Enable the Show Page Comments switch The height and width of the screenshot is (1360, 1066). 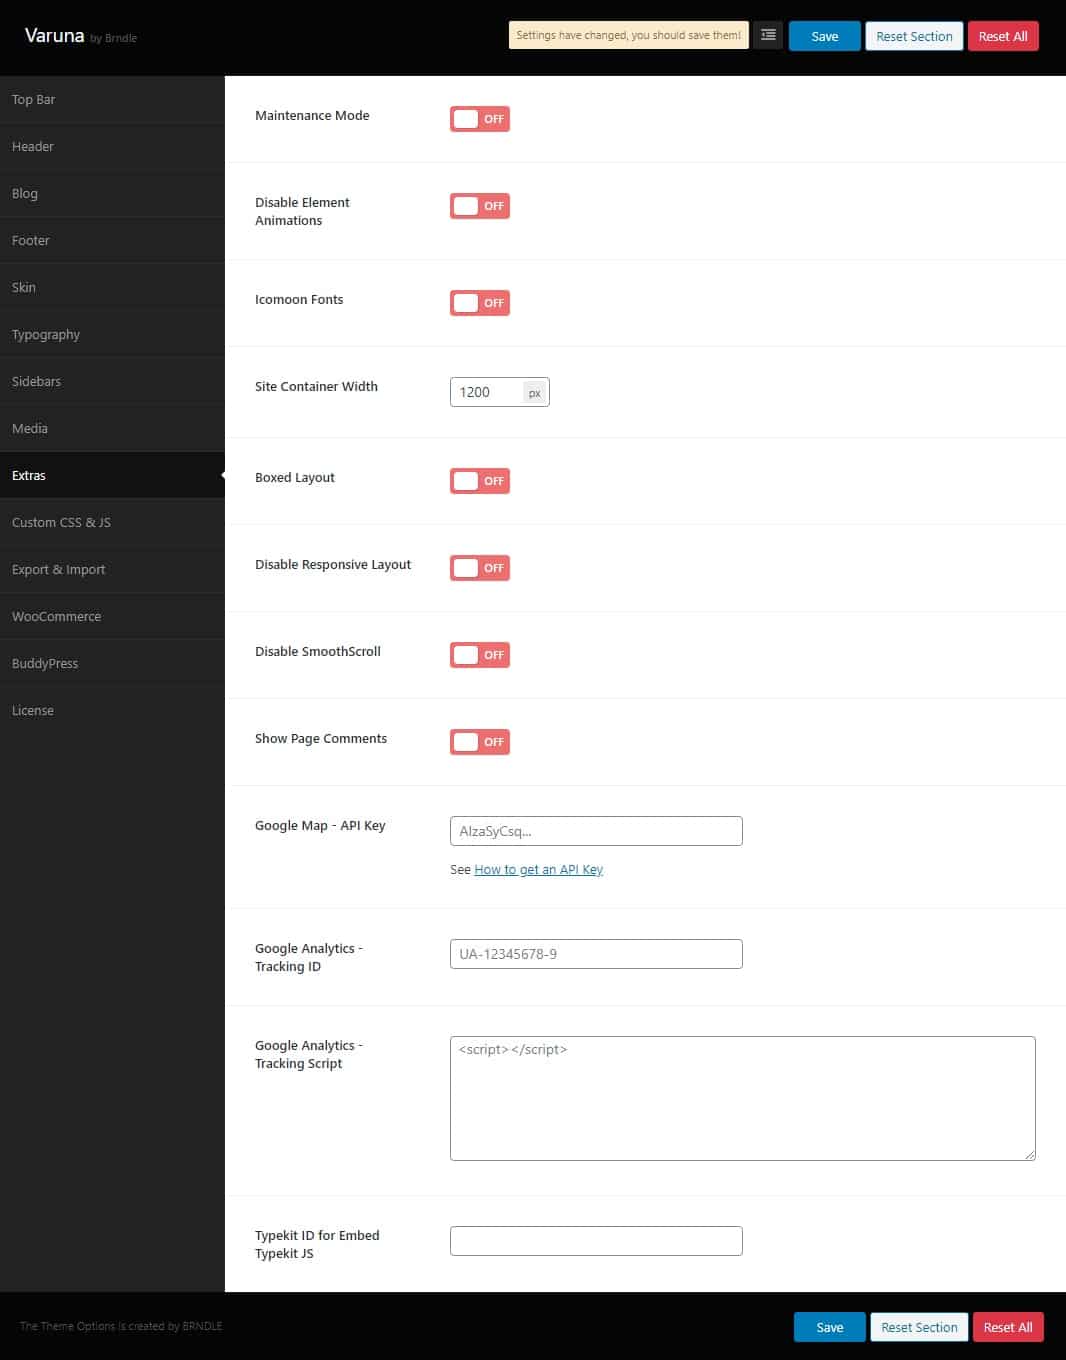[480, 742]
